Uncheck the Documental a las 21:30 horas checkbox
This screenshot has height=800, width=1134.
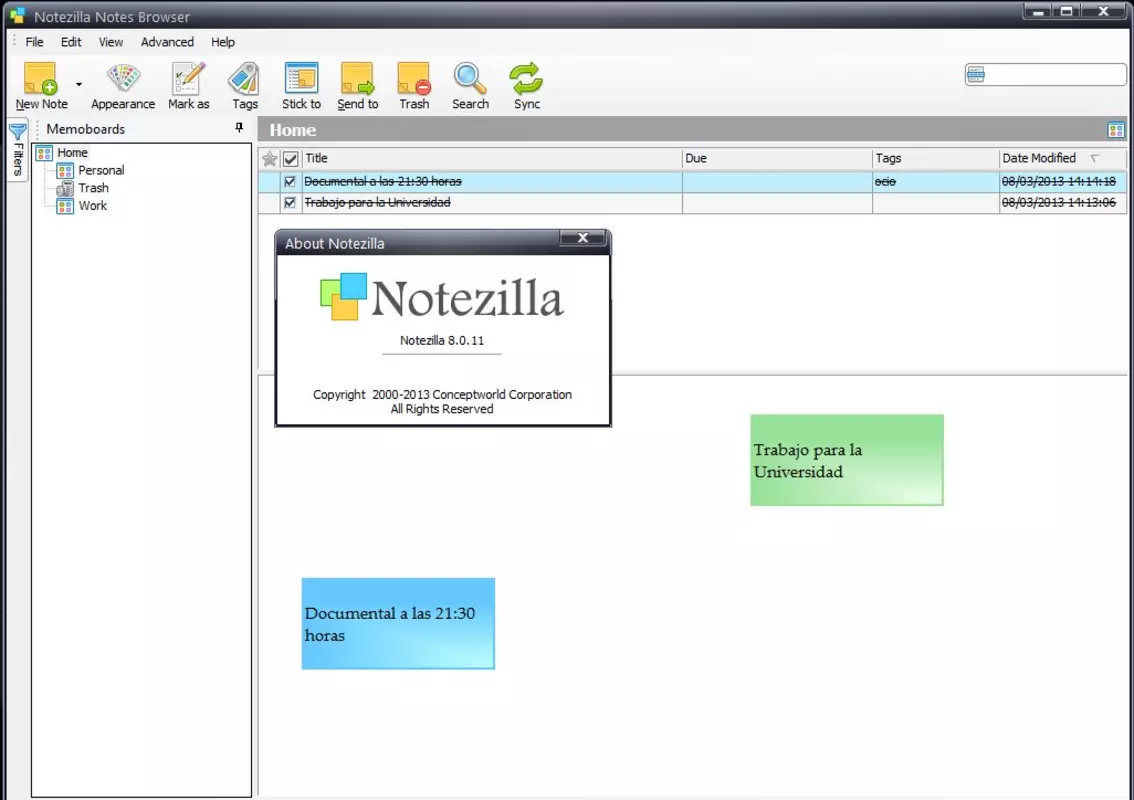[290, 182]
